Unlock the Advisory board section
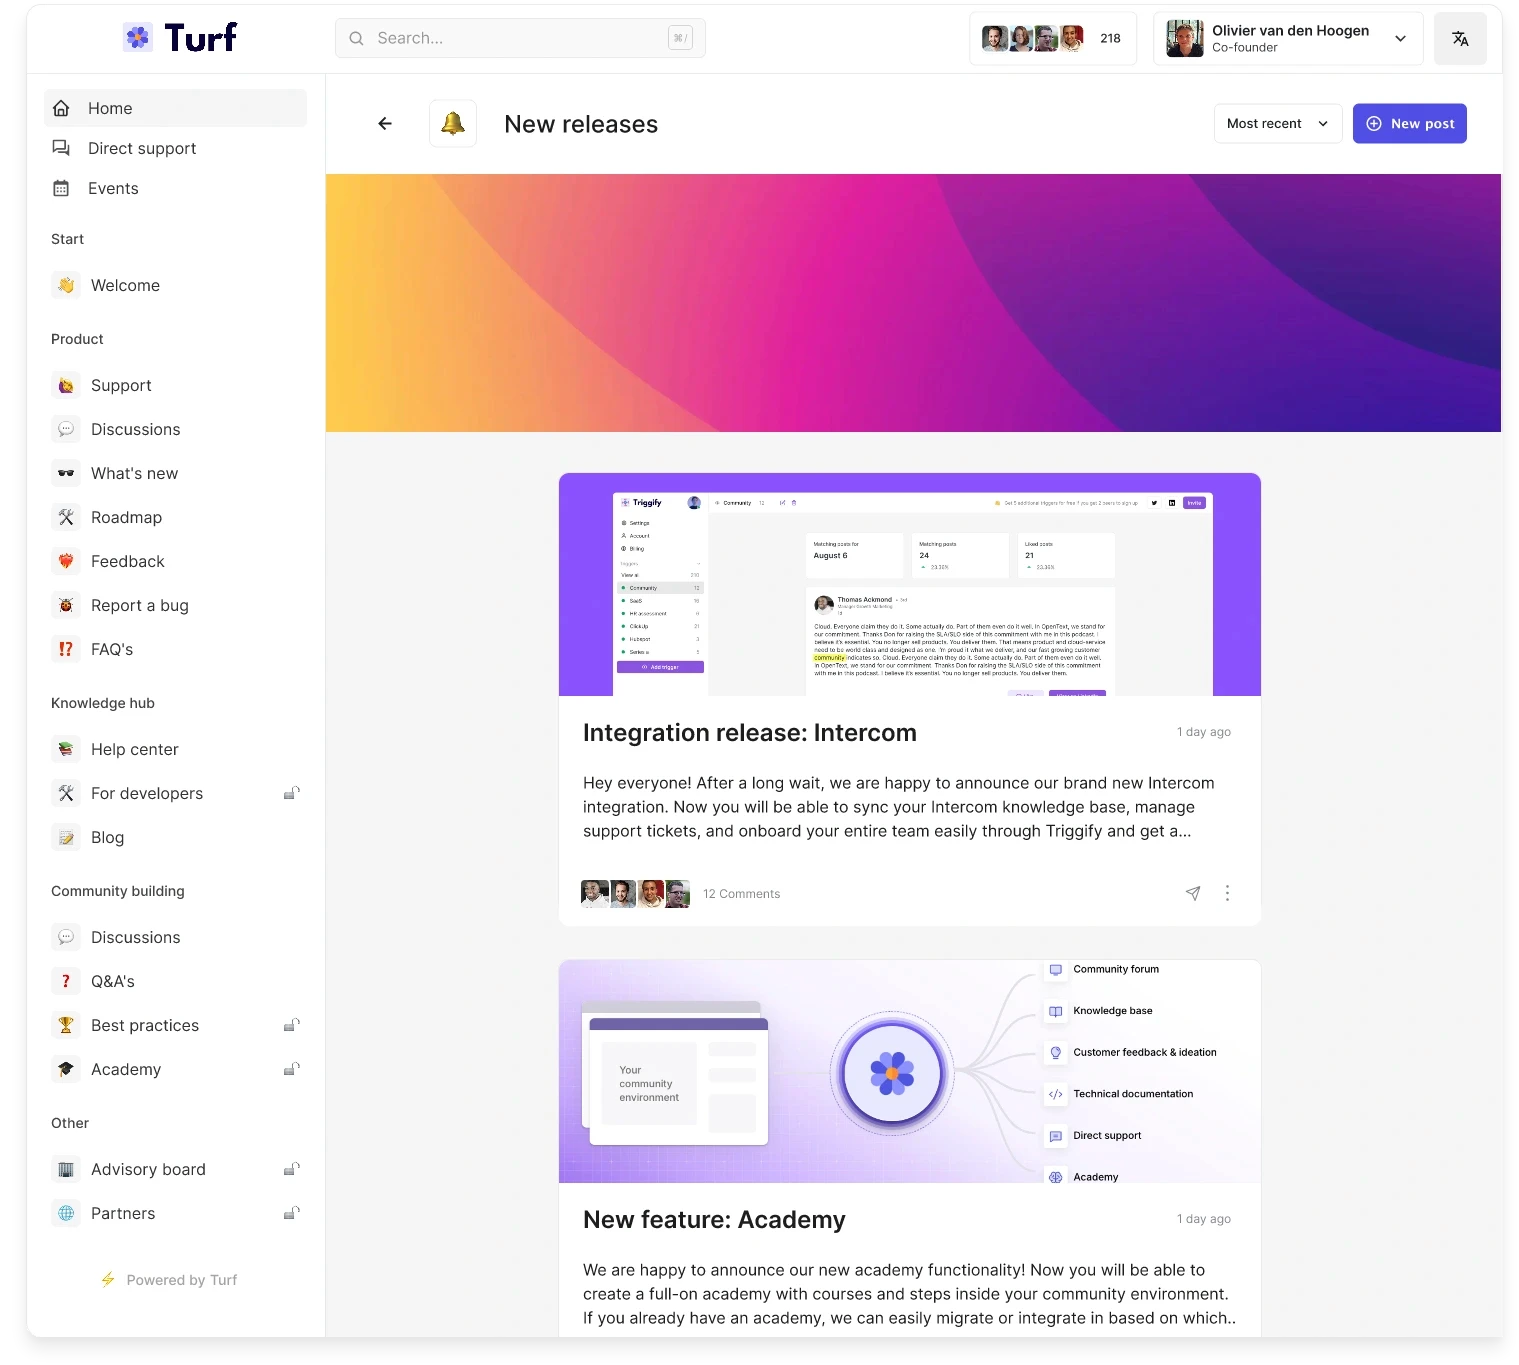This screenshot has width=1519, height=1365. (291, 1168)
